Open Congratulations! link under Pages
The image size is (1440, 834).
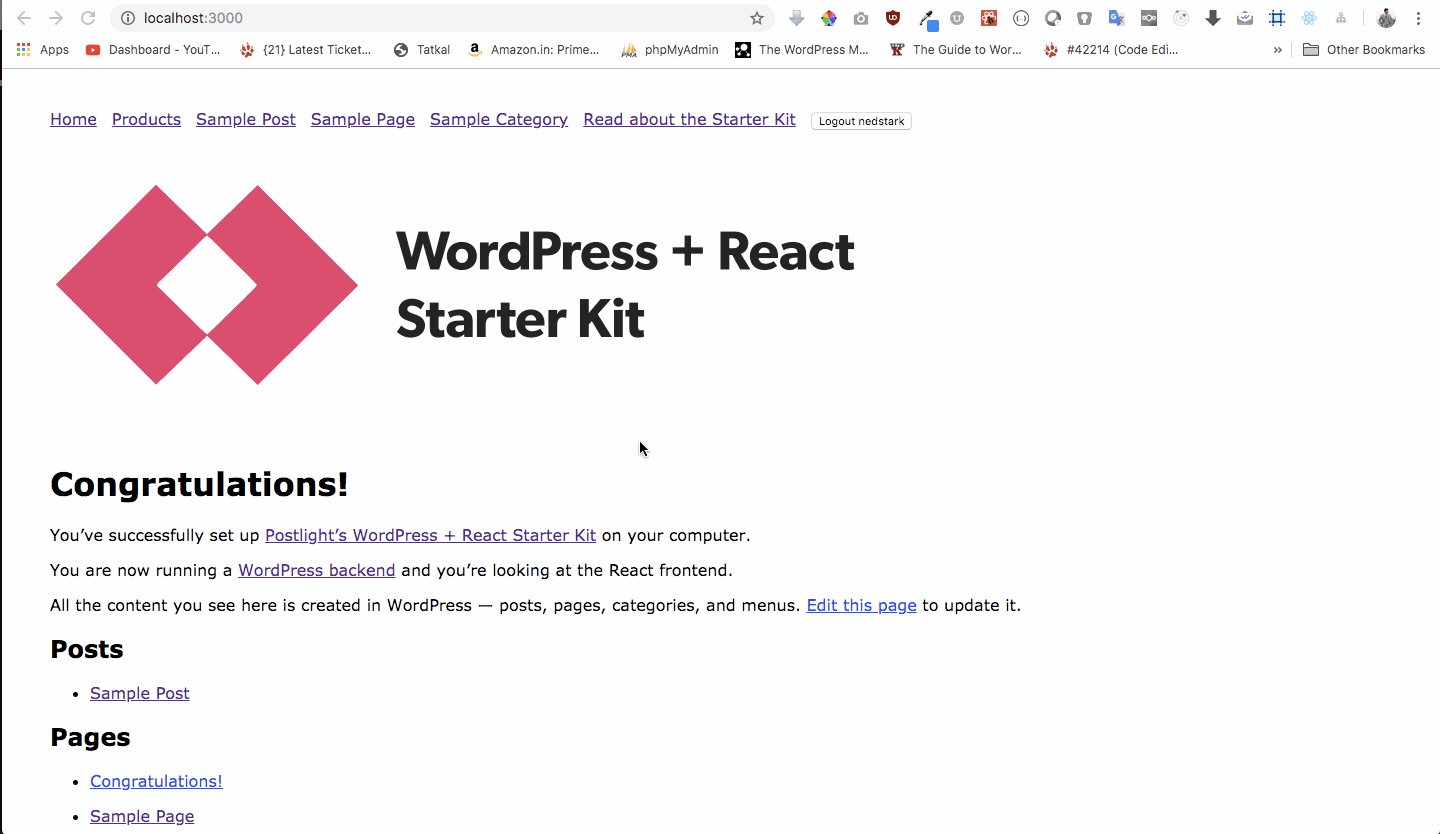(156, 781)
